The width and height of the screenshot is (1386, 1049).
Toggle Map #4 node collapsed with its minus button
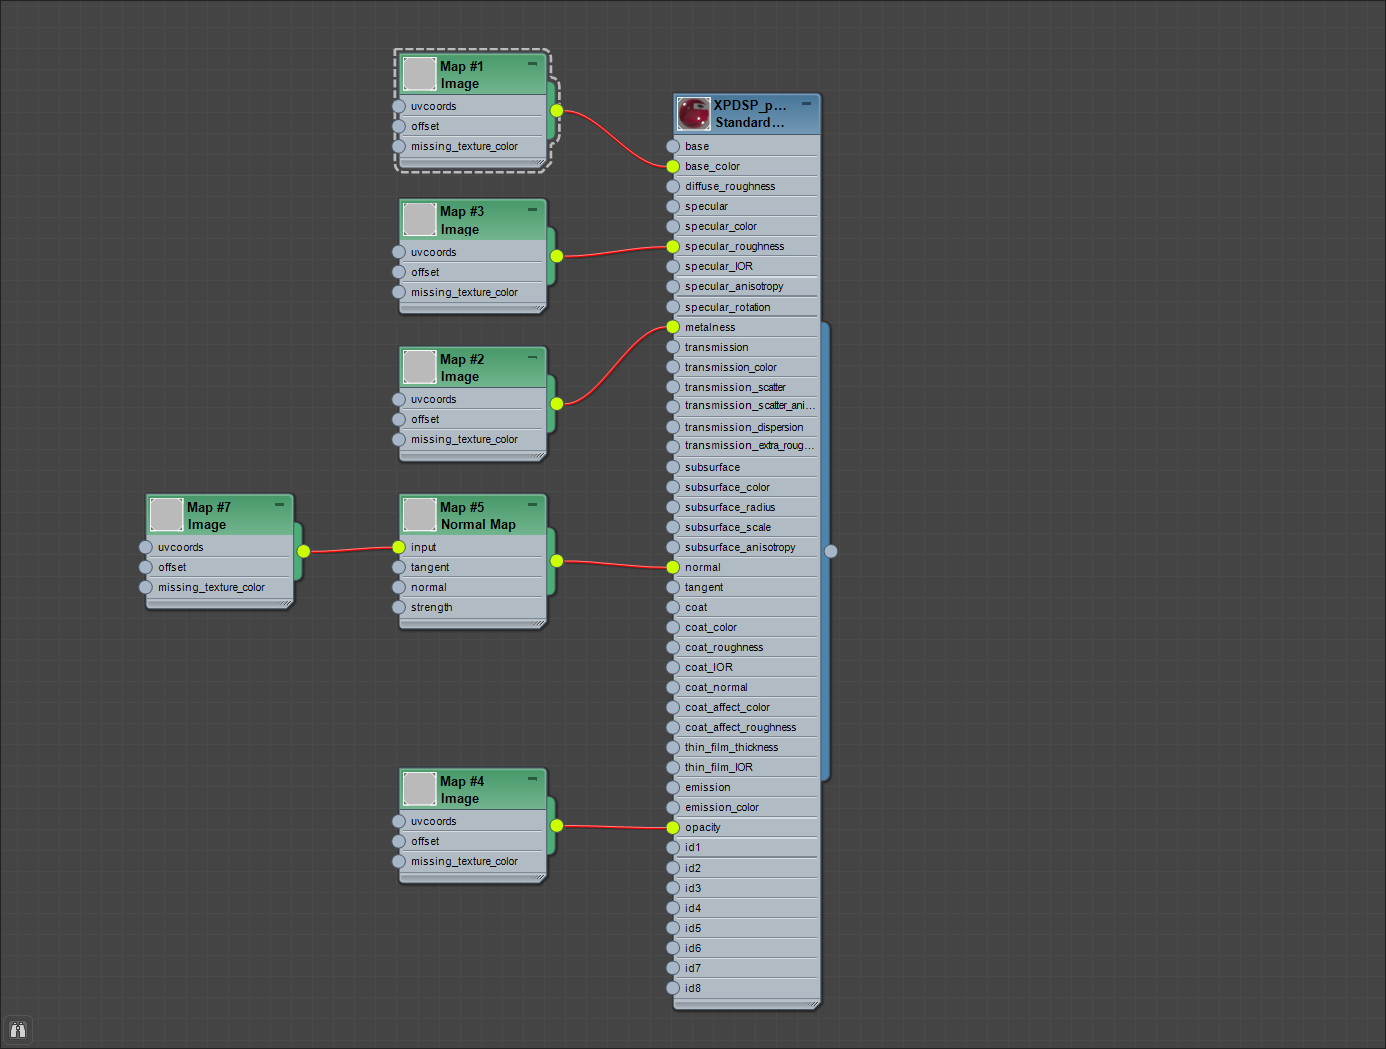(x=531, y=778)
